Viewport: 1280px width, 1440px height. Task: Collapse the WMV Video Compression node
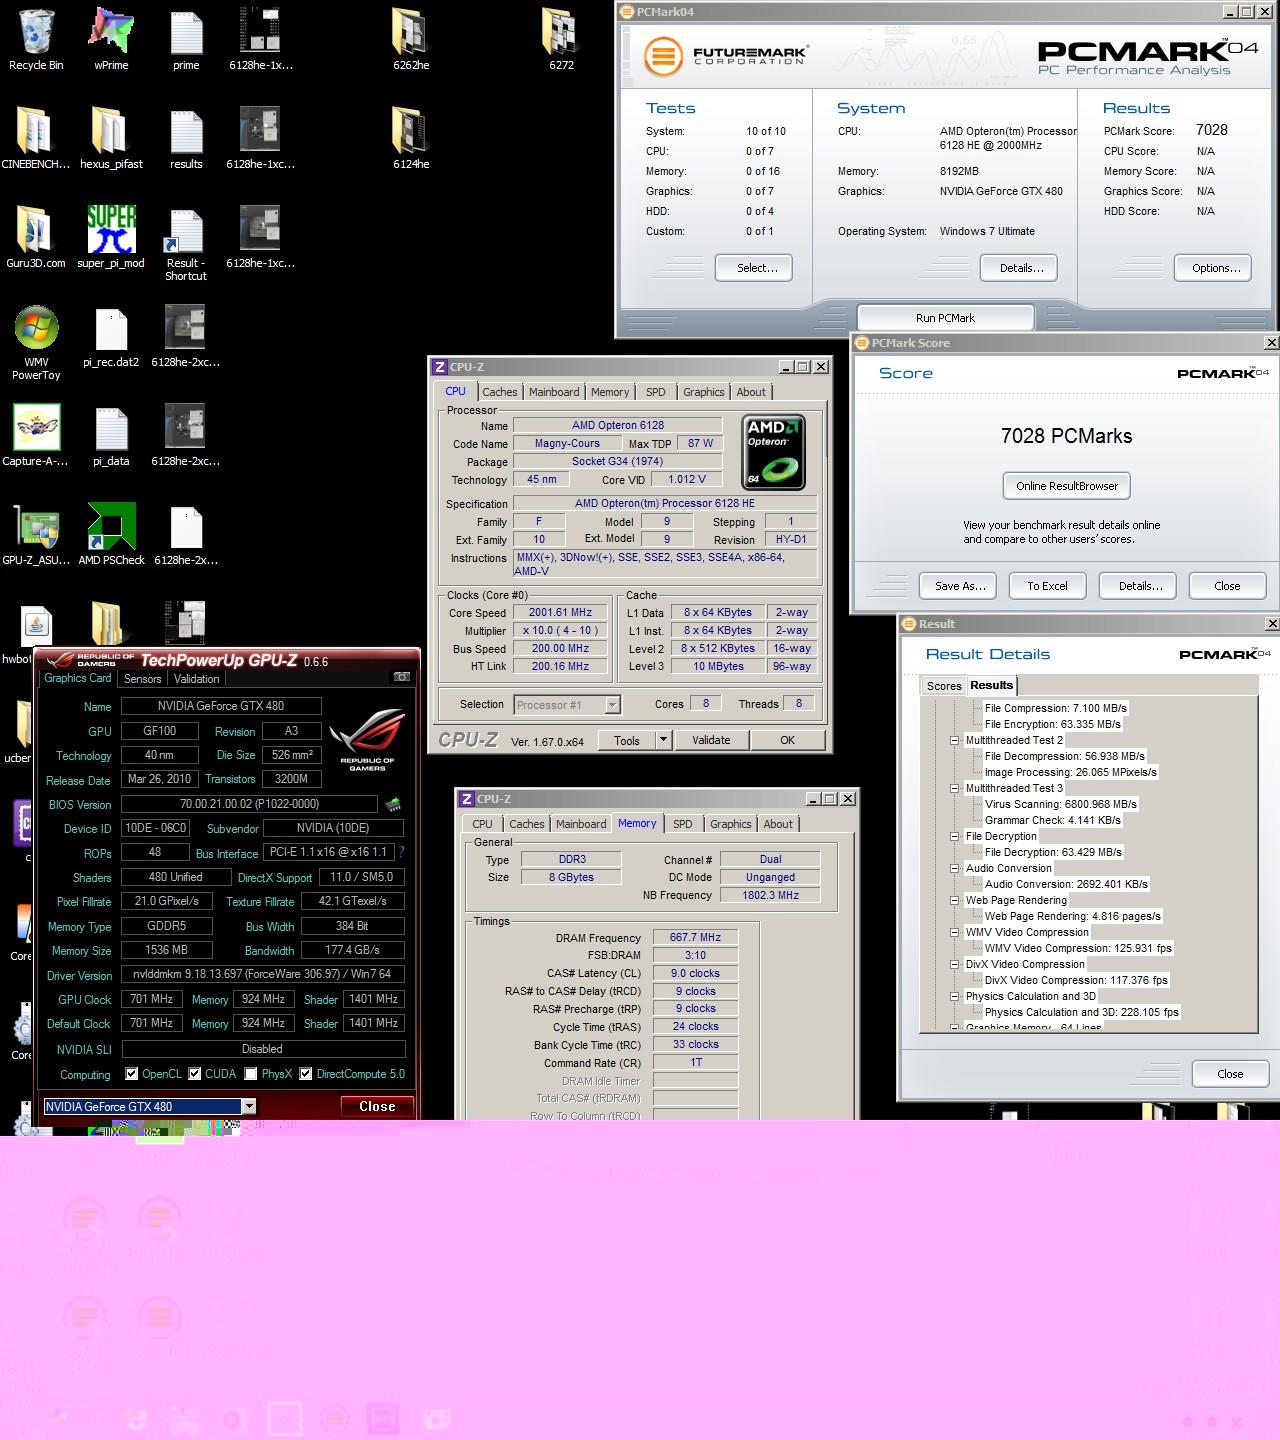pos(955,932)
